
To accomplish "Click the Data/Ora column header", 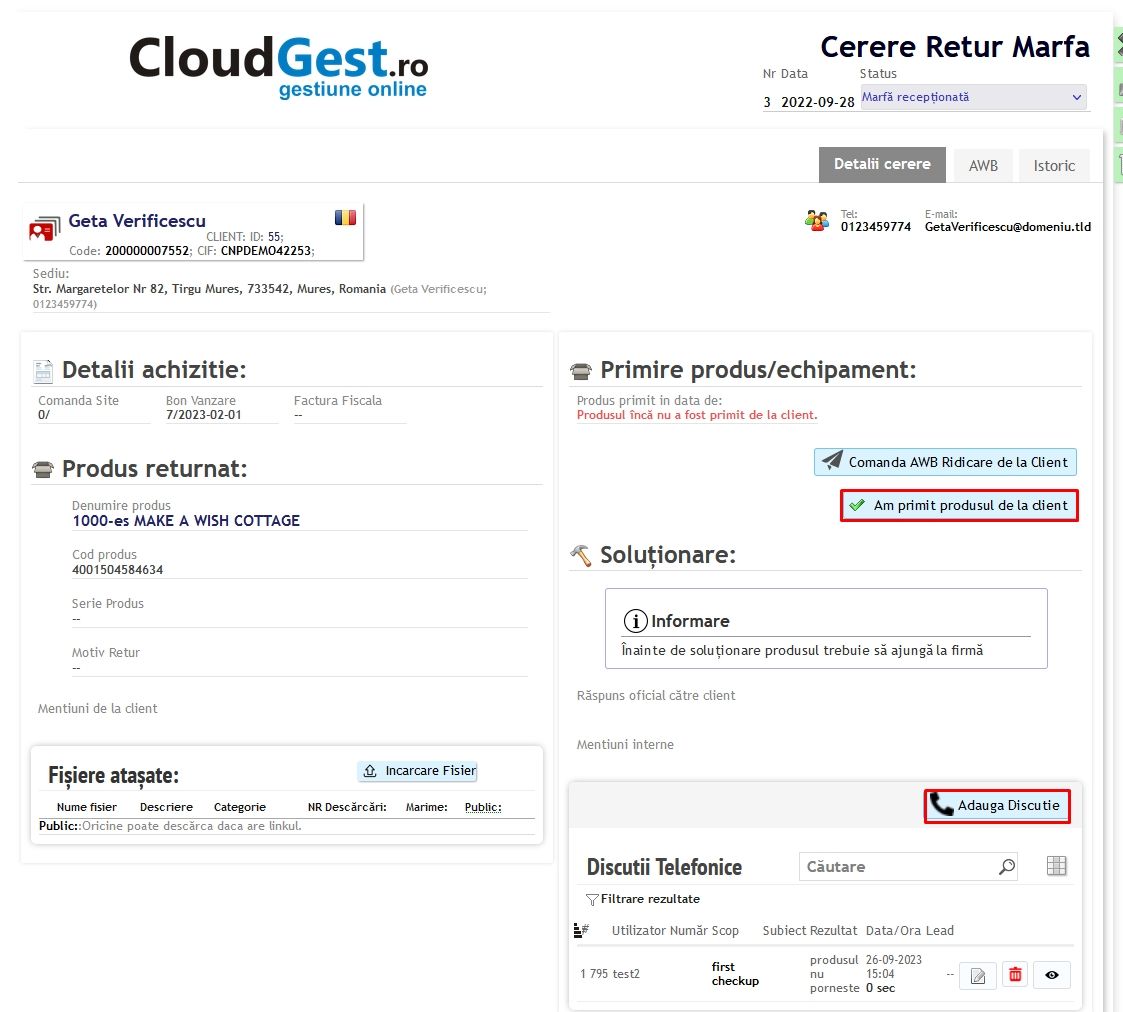I will (893, 930).
